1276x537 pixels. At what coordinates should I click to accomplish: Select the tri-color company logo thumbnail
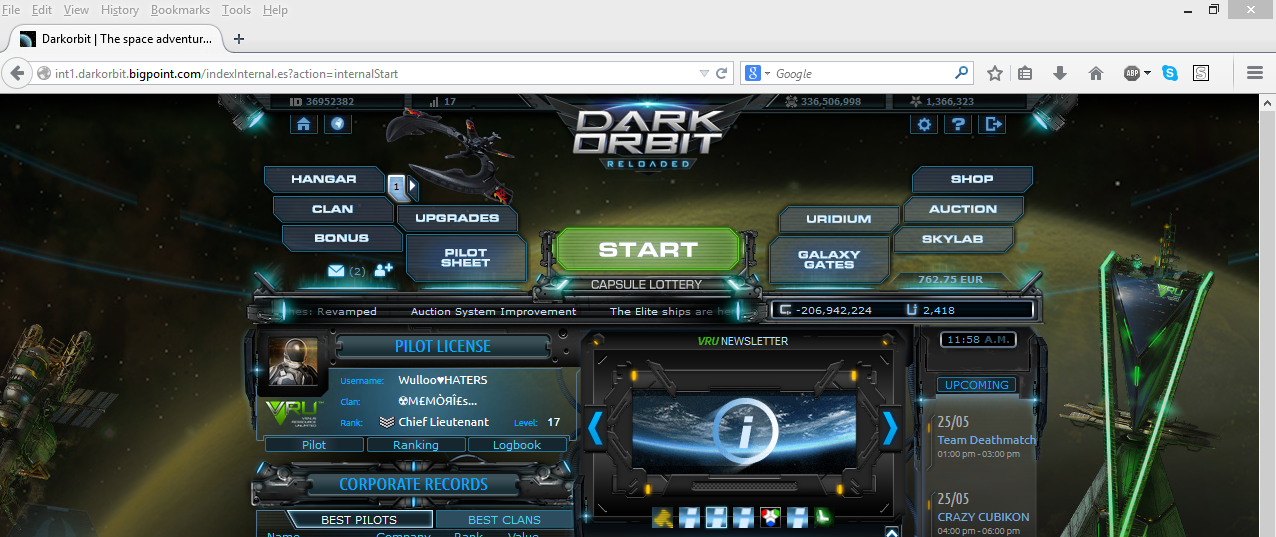[769, 517]
